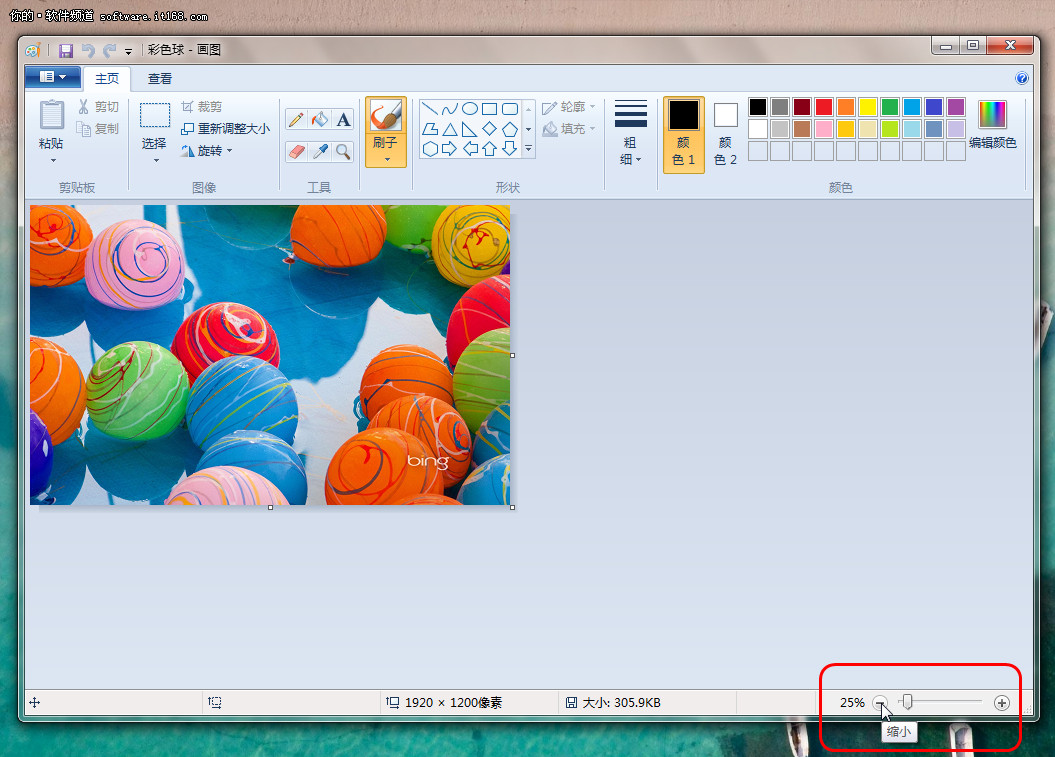
Task: Pick the yellow palette swatch
Action: click(x=867, y=106)
